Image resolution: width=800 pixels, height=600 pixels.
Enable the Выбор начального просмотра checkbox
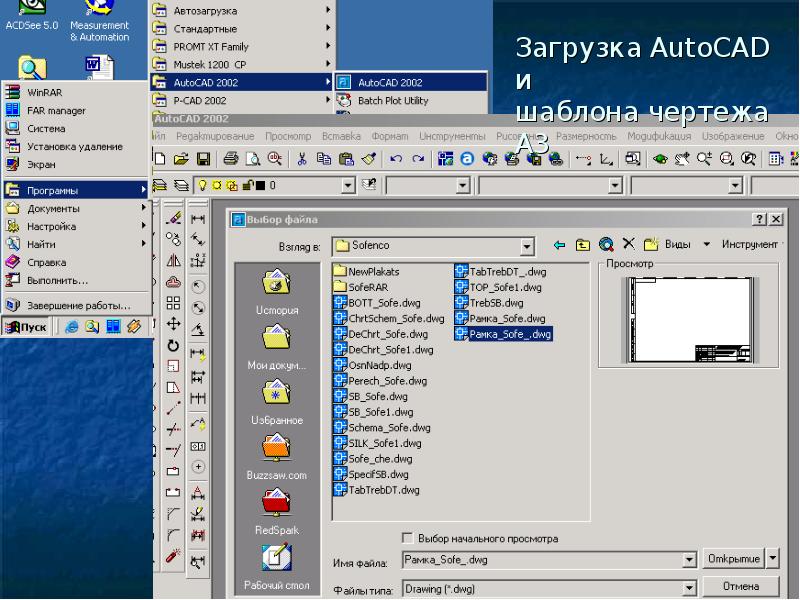(407, 538)
